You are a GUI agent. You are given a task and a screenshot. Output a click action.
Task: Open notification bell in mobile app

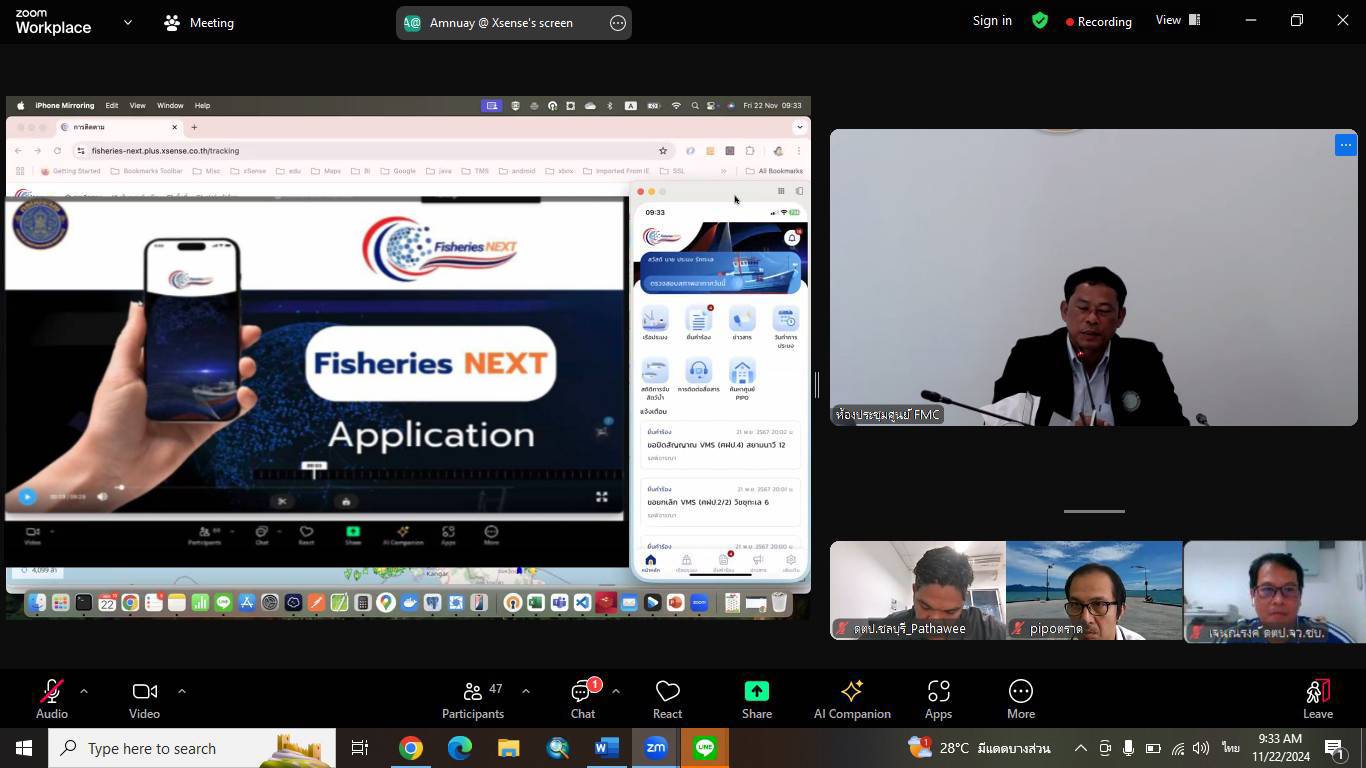point(792,237)
